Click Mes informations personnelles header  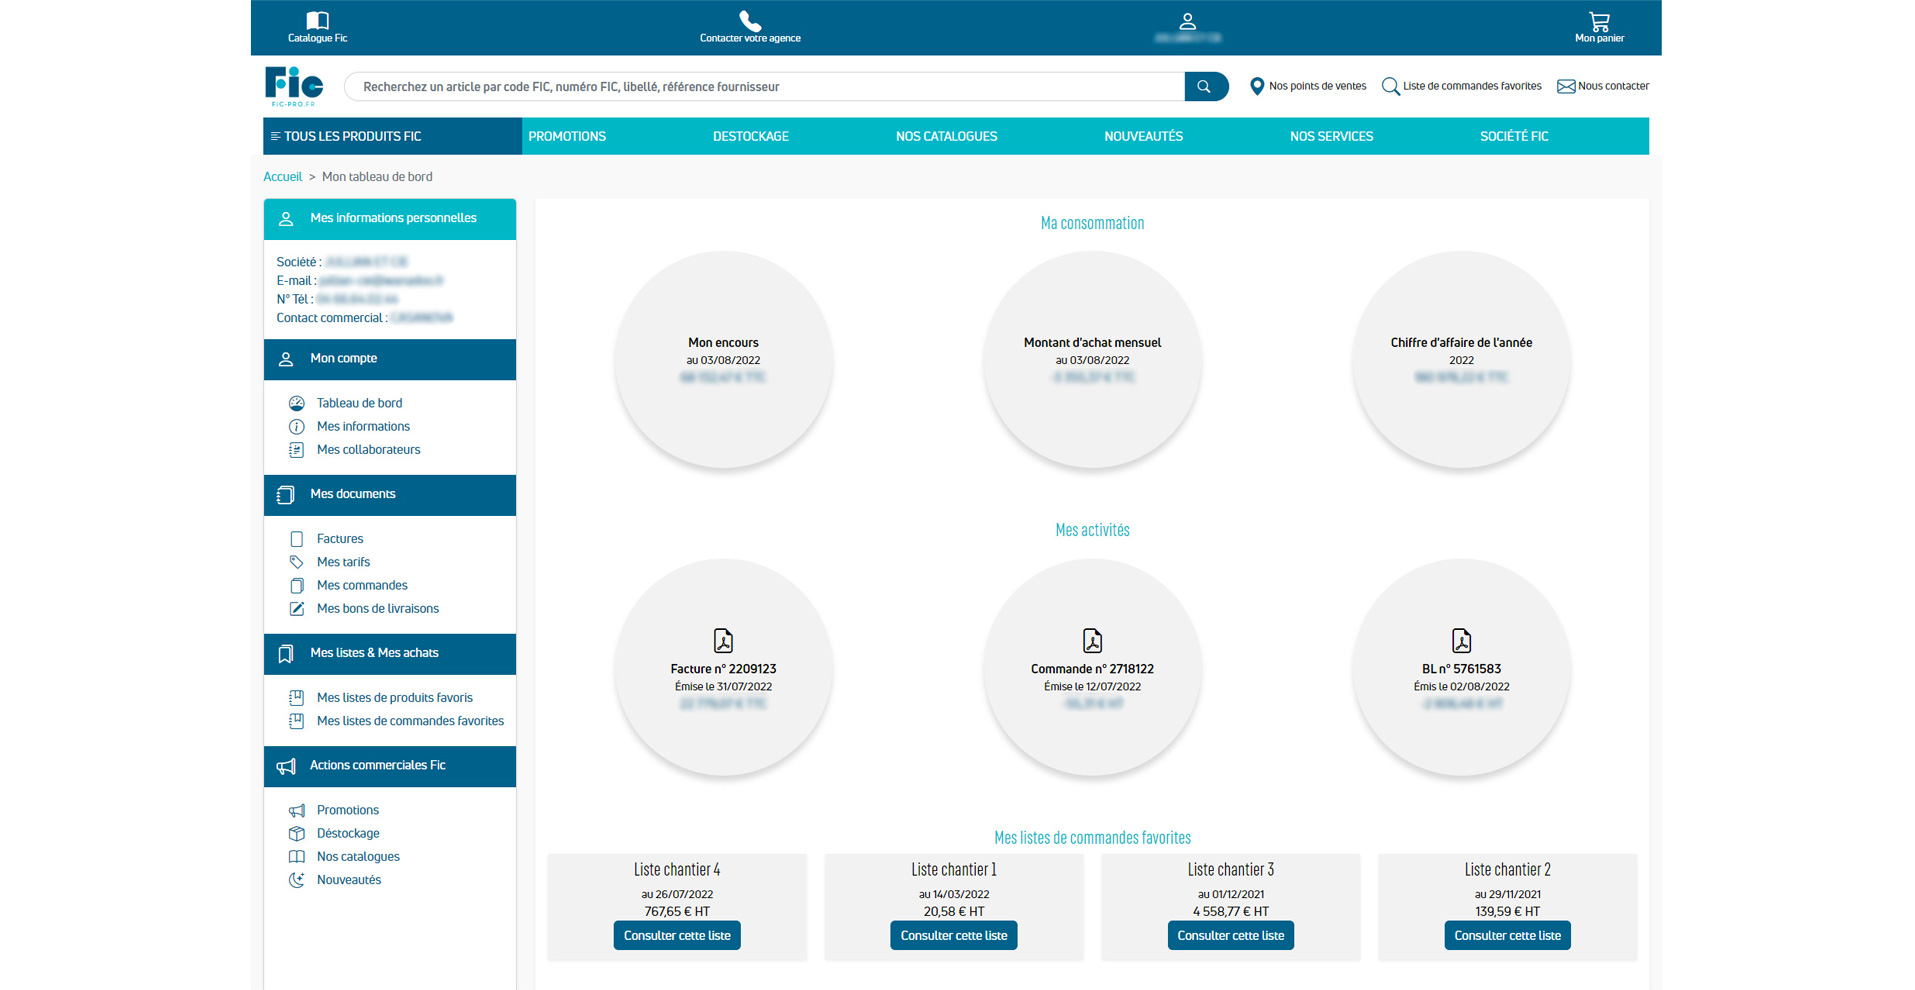(390, 219)
